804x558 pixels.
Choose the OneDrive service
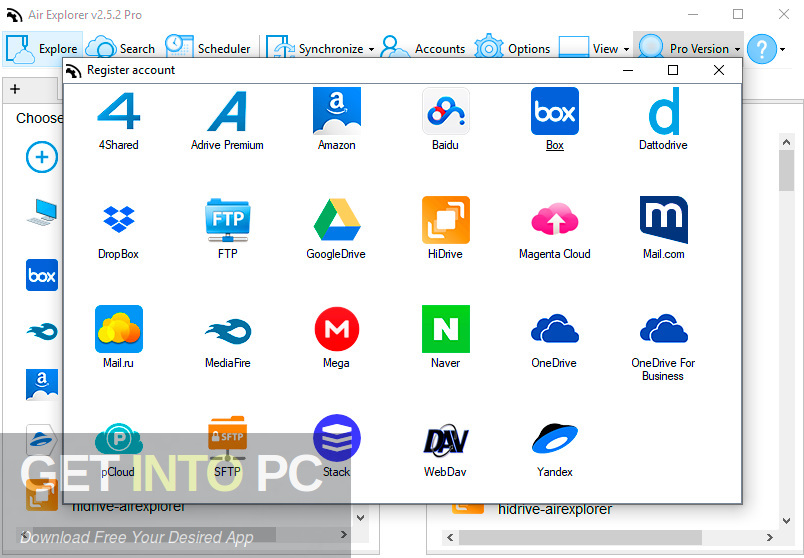[554, 337]
